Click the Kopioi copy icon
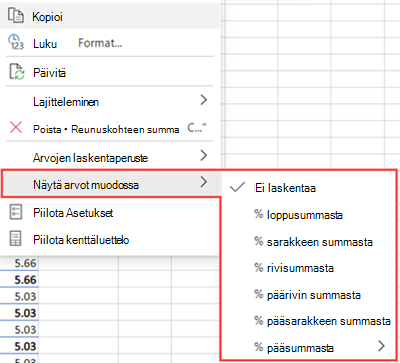 [x=16, y=16]
